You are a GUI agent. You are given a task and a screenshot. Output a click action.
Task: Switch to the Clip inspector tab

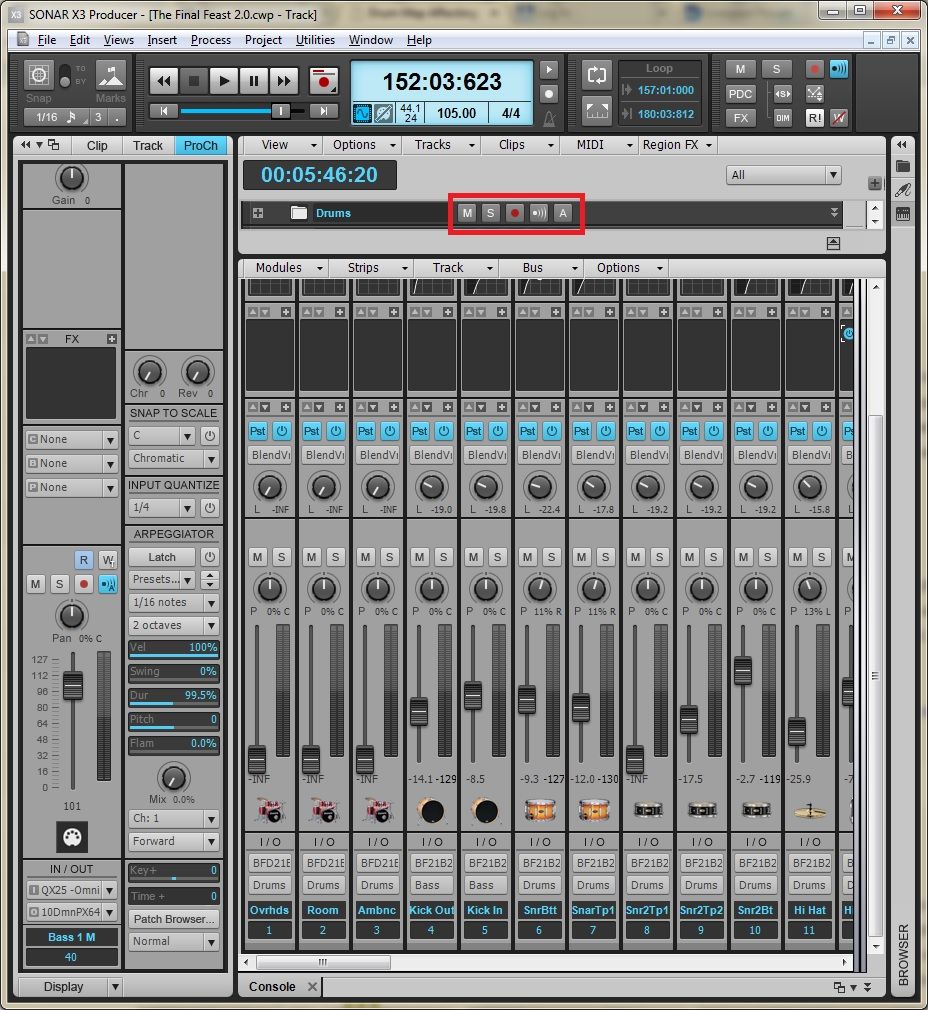[97, 145]
